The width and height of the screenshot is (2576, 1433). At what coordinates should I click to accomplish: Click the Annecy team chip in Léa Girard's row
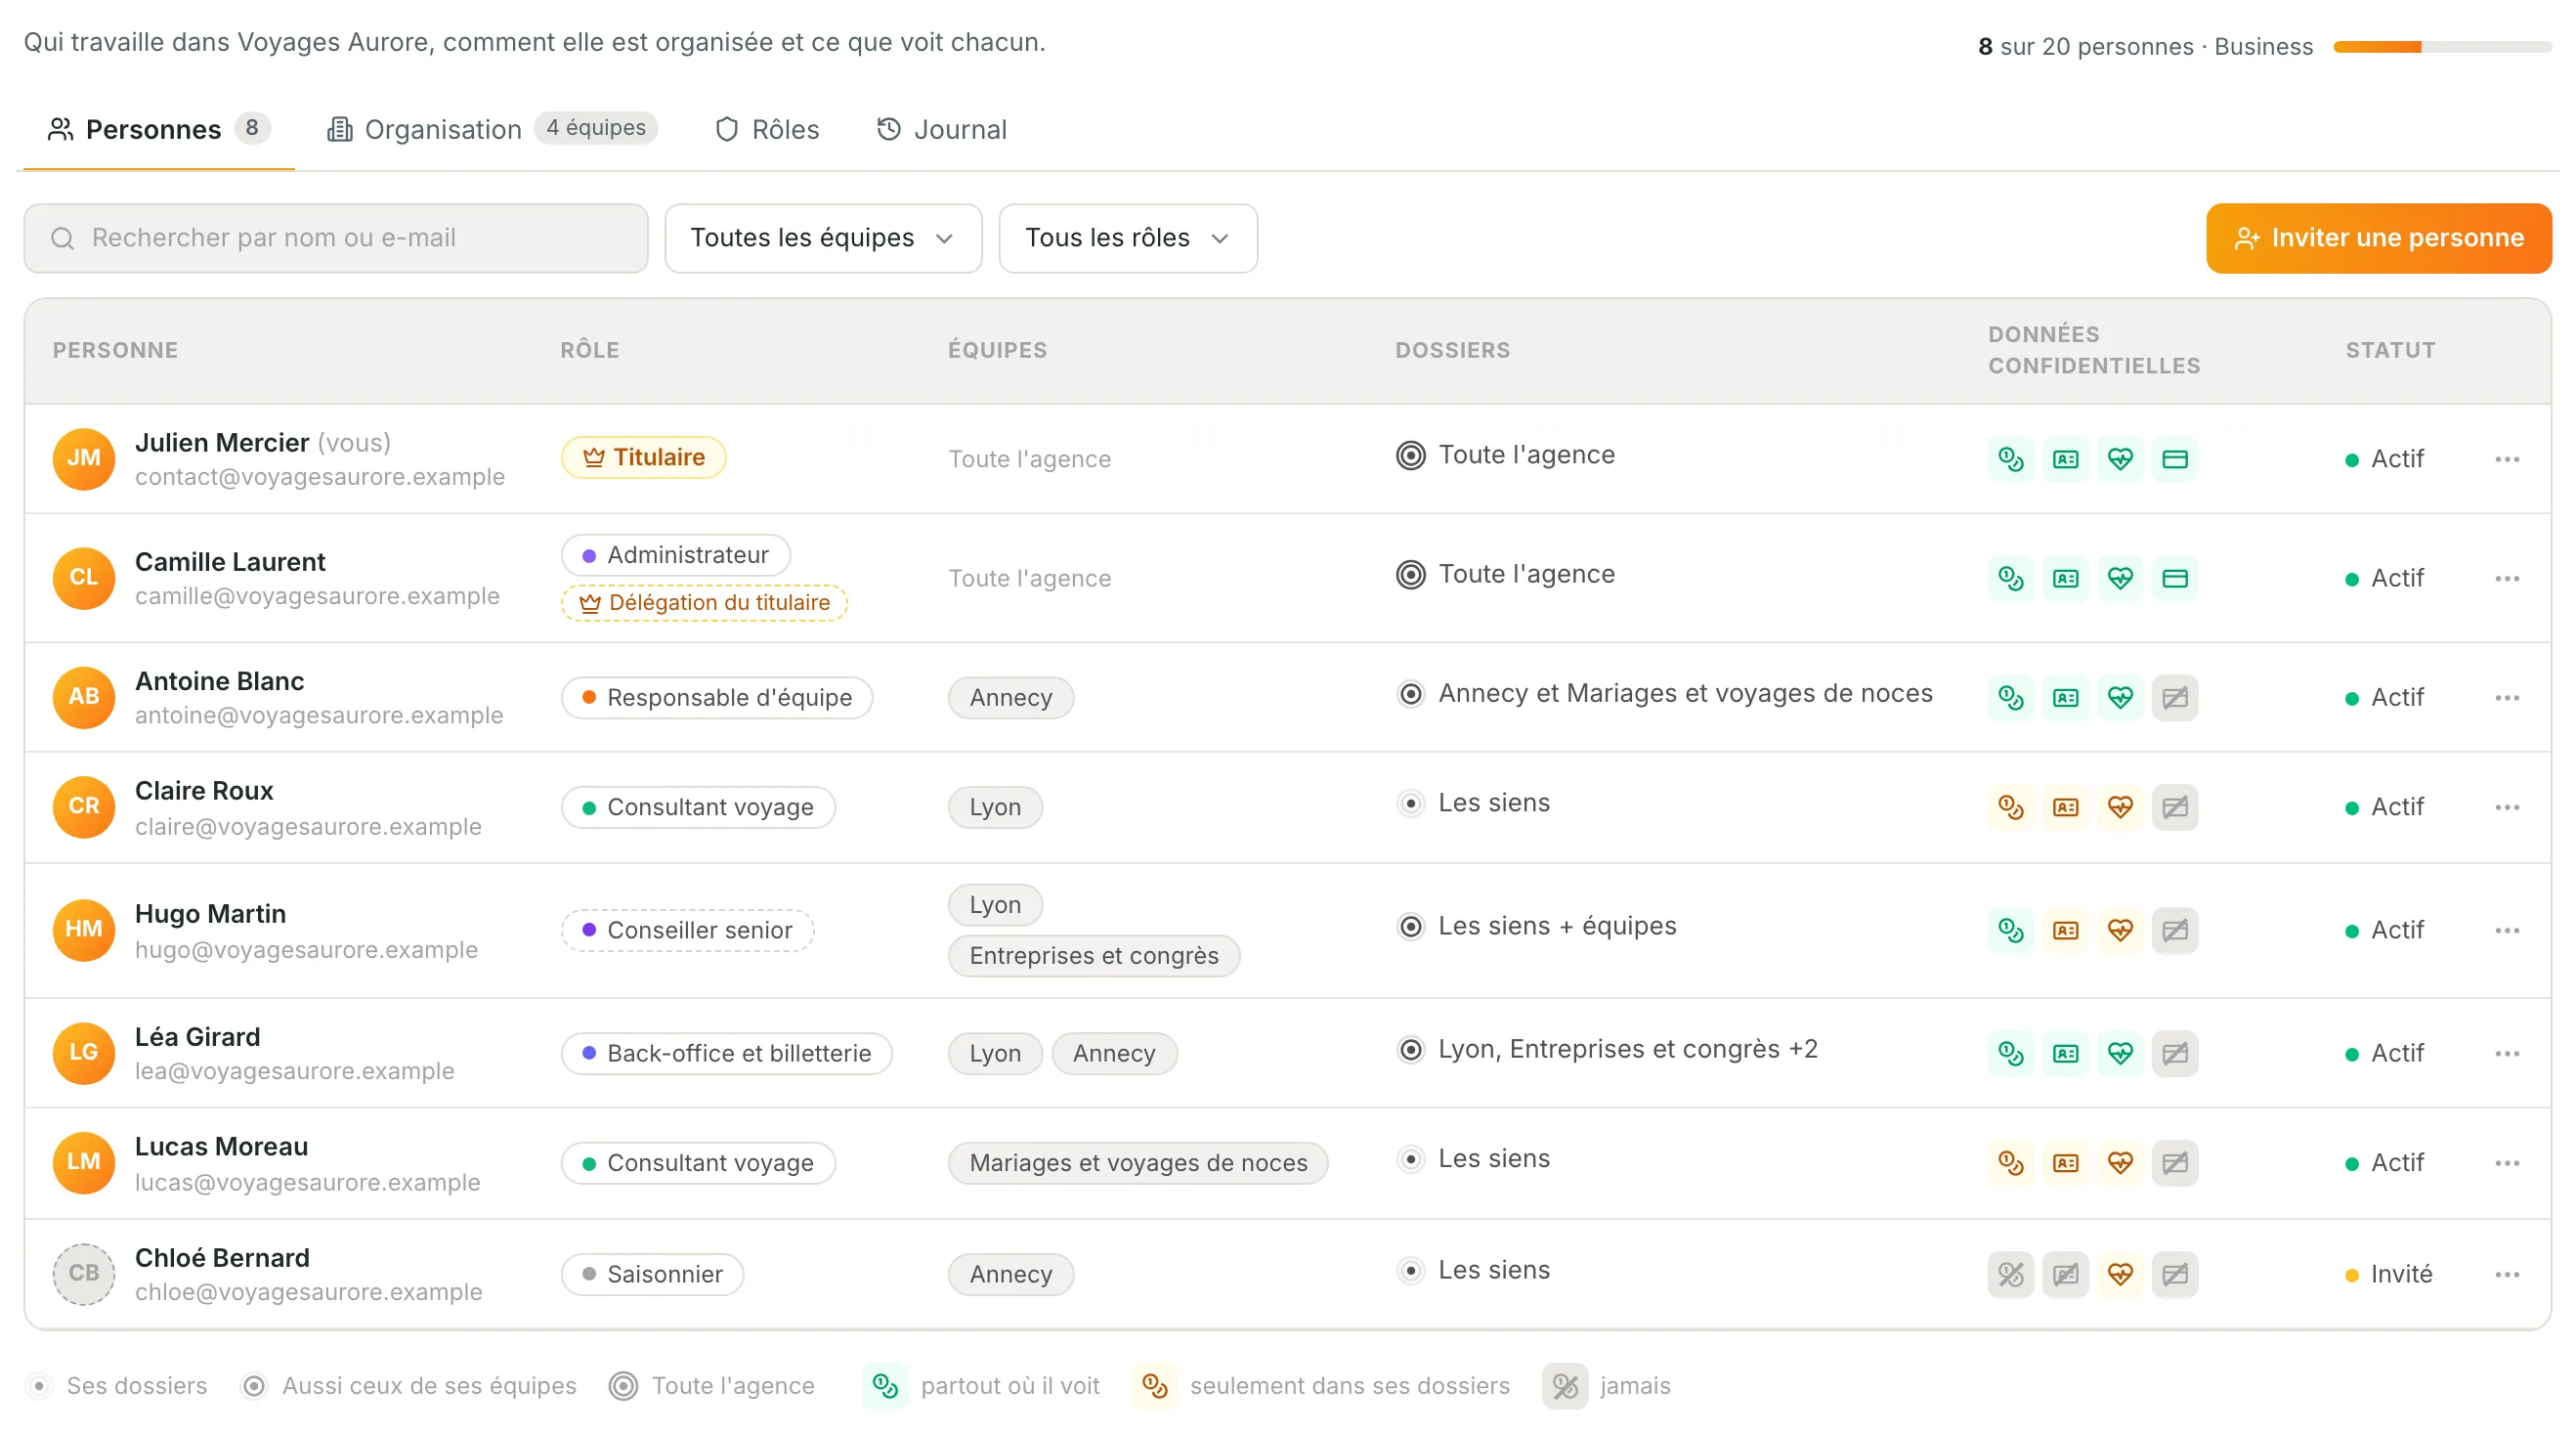pyautogui.click(x=1114, y=1053)
